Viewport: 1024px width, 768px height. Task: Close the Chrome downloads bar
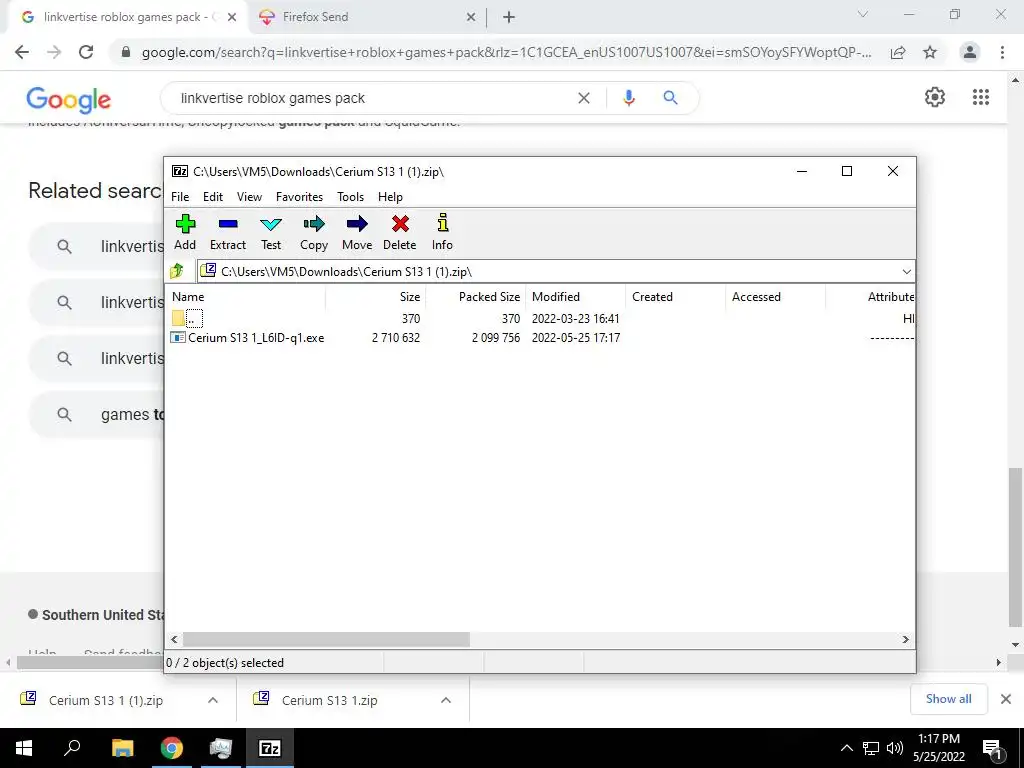point(1006,699)
